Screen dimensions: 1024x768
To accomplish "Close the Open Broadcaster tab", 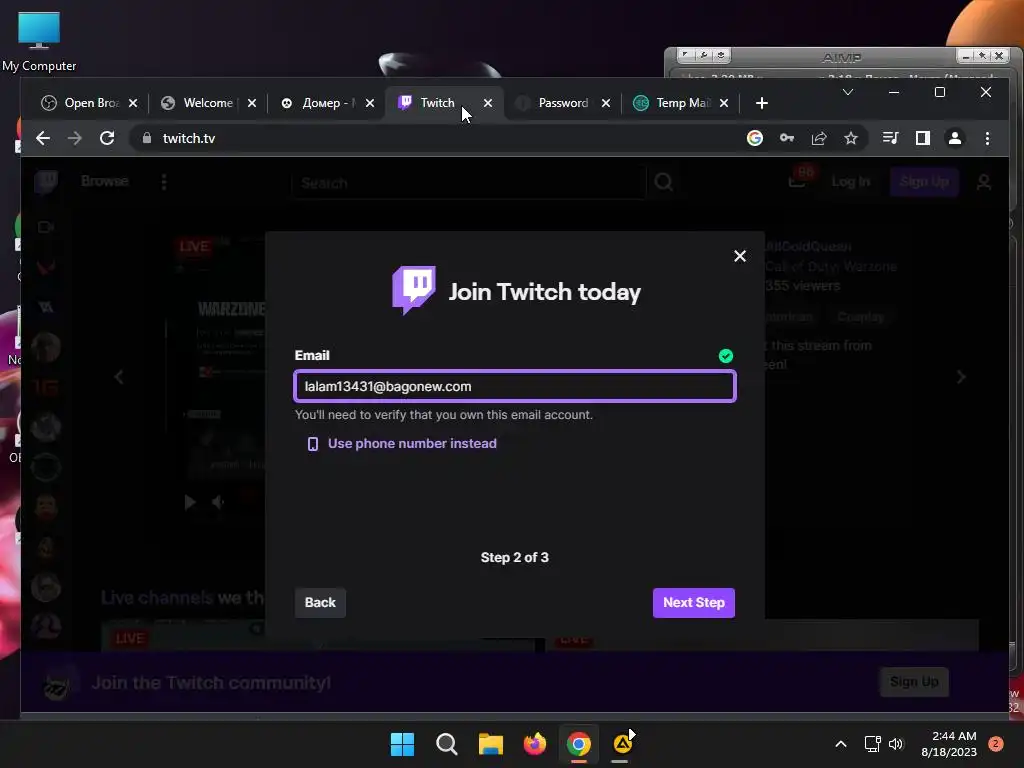I will [x=133, y=103].
